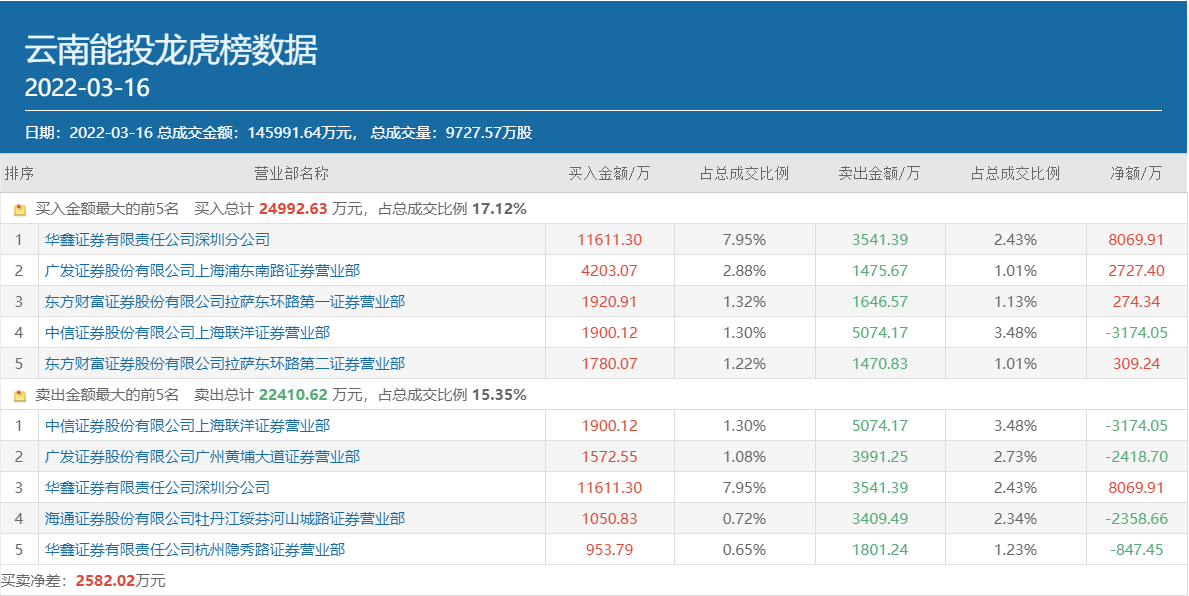Click the net amount -2358.66
The width and height of the screenshot is (1189, 596).
[x=1136, y=519]
